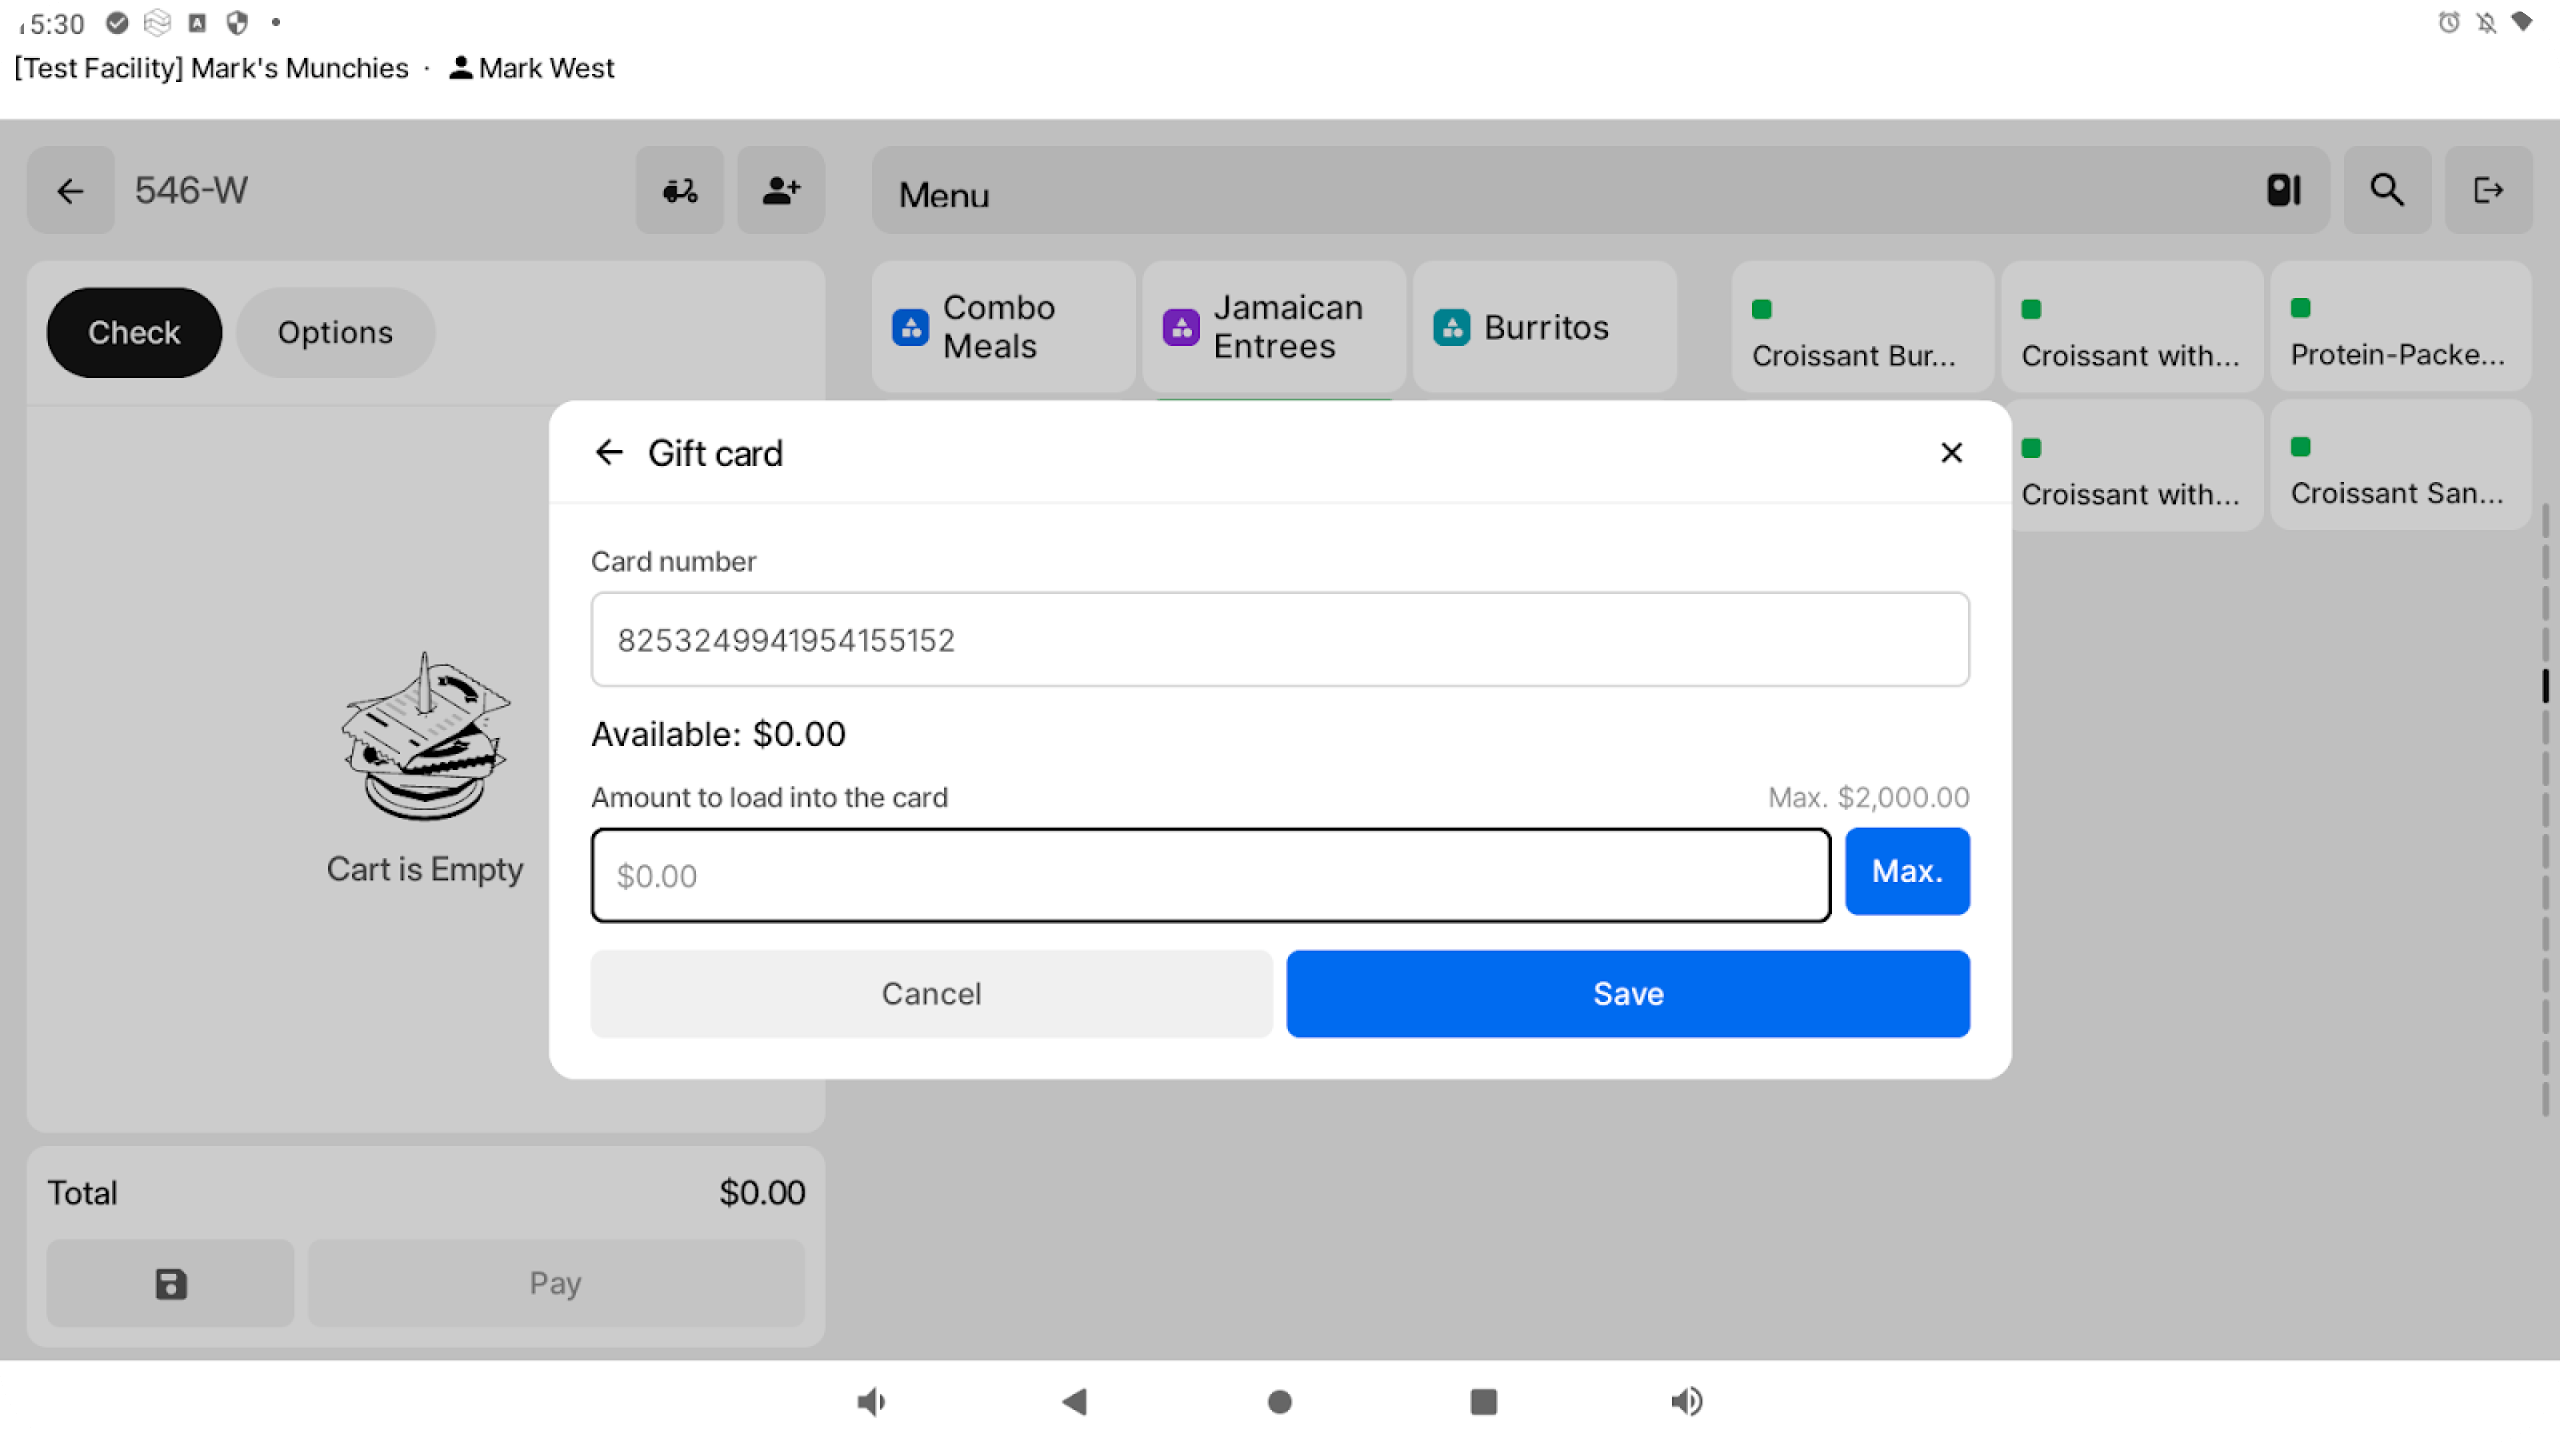The image size is (2560, 1444).
Task: Tap the volume up speaker icon
Action: tap(1687, 1401)
